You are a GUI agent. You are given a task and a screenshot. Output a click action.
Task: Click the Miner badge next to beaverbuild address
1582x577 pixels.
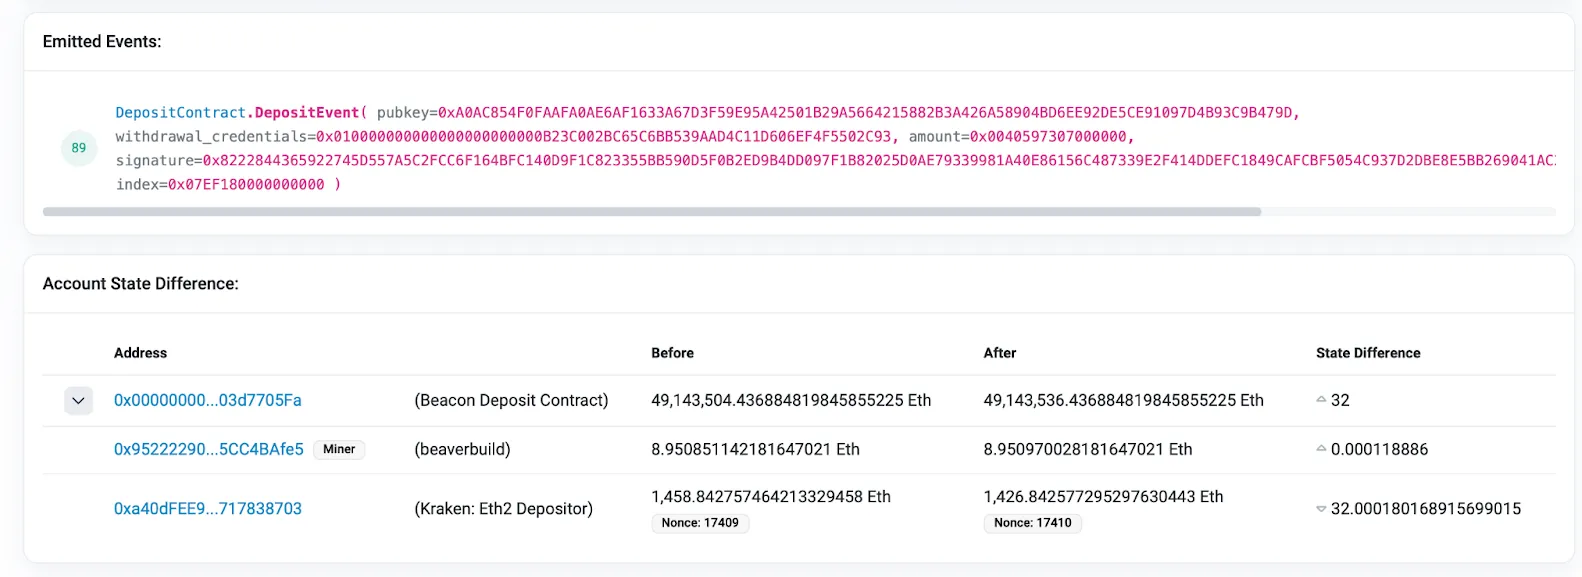click(339, 450)
